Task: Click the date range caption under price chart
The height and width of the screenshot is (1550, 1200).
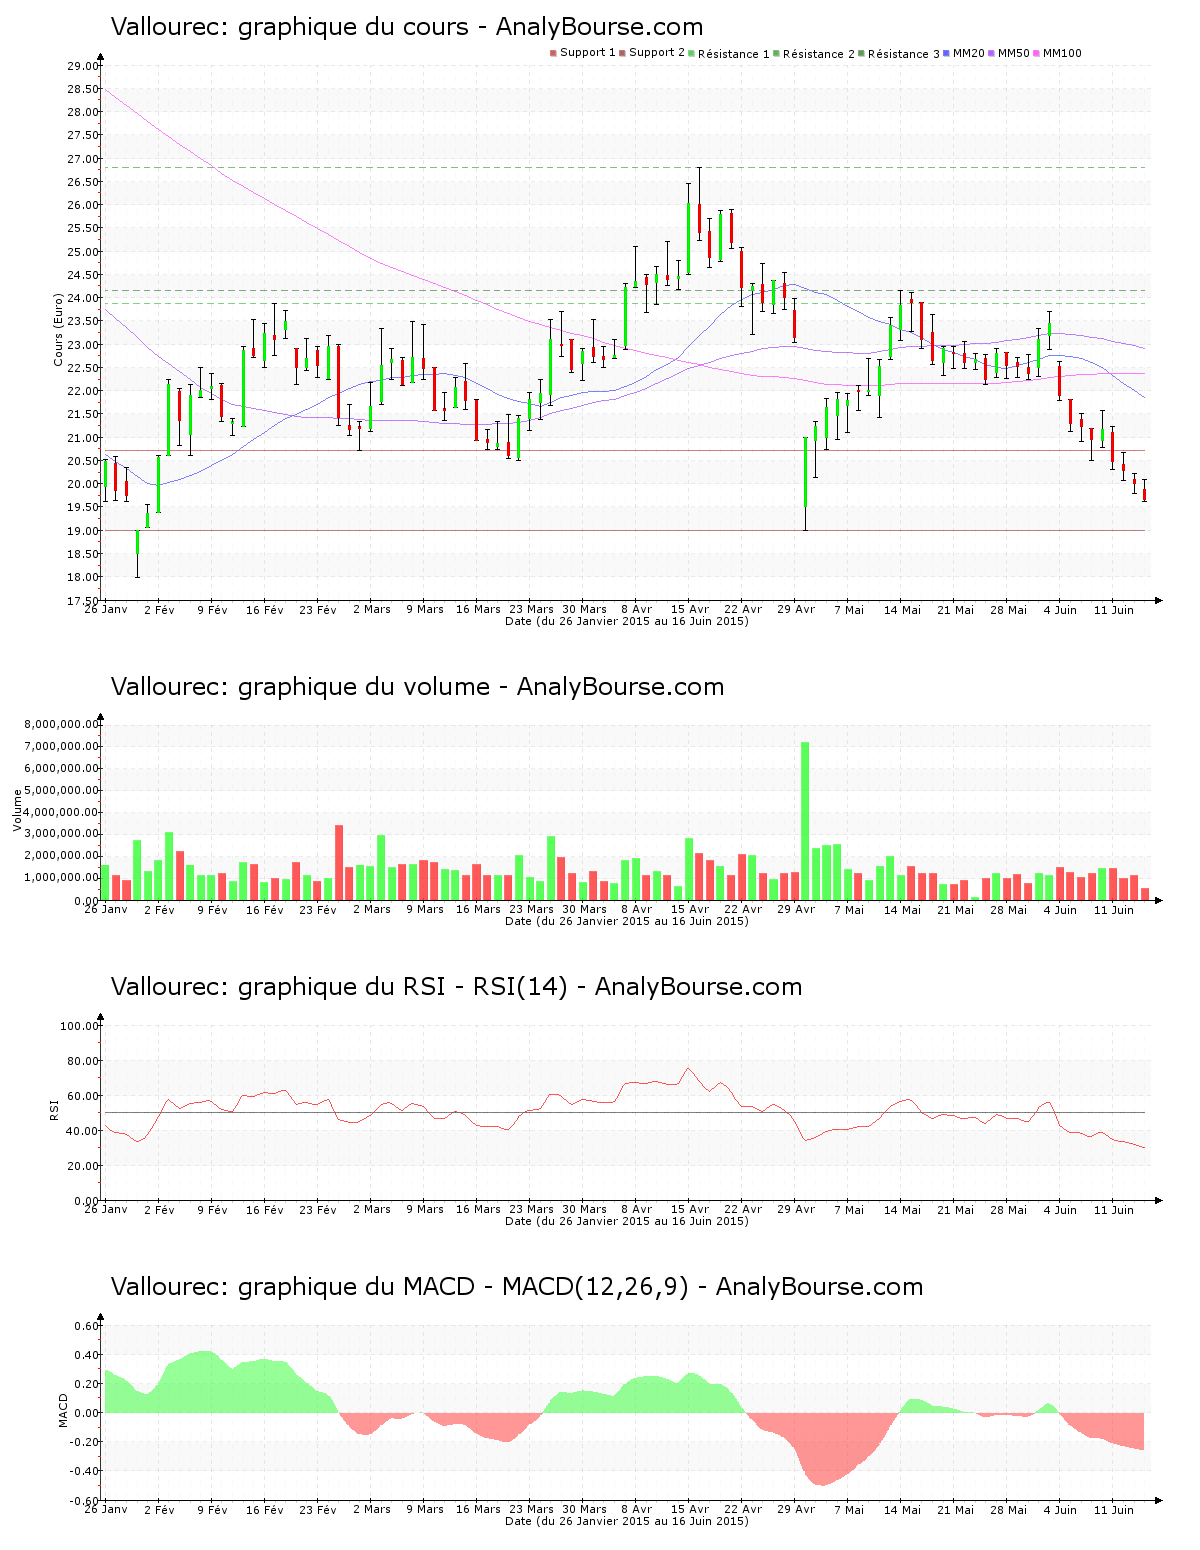Action: [627, 621]
